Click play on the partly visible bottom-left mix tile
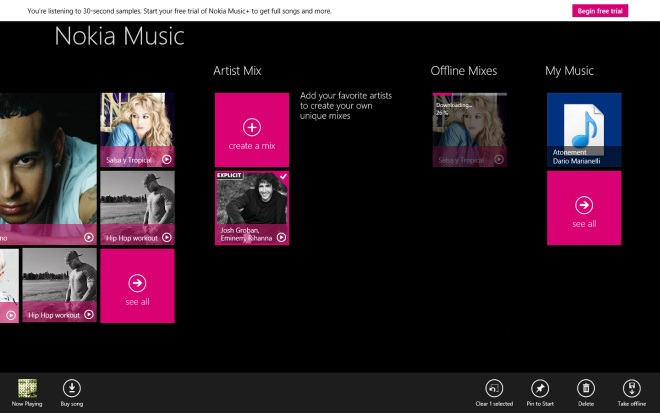The width and height of the screenshot is (660, 413). click(11, 315)
